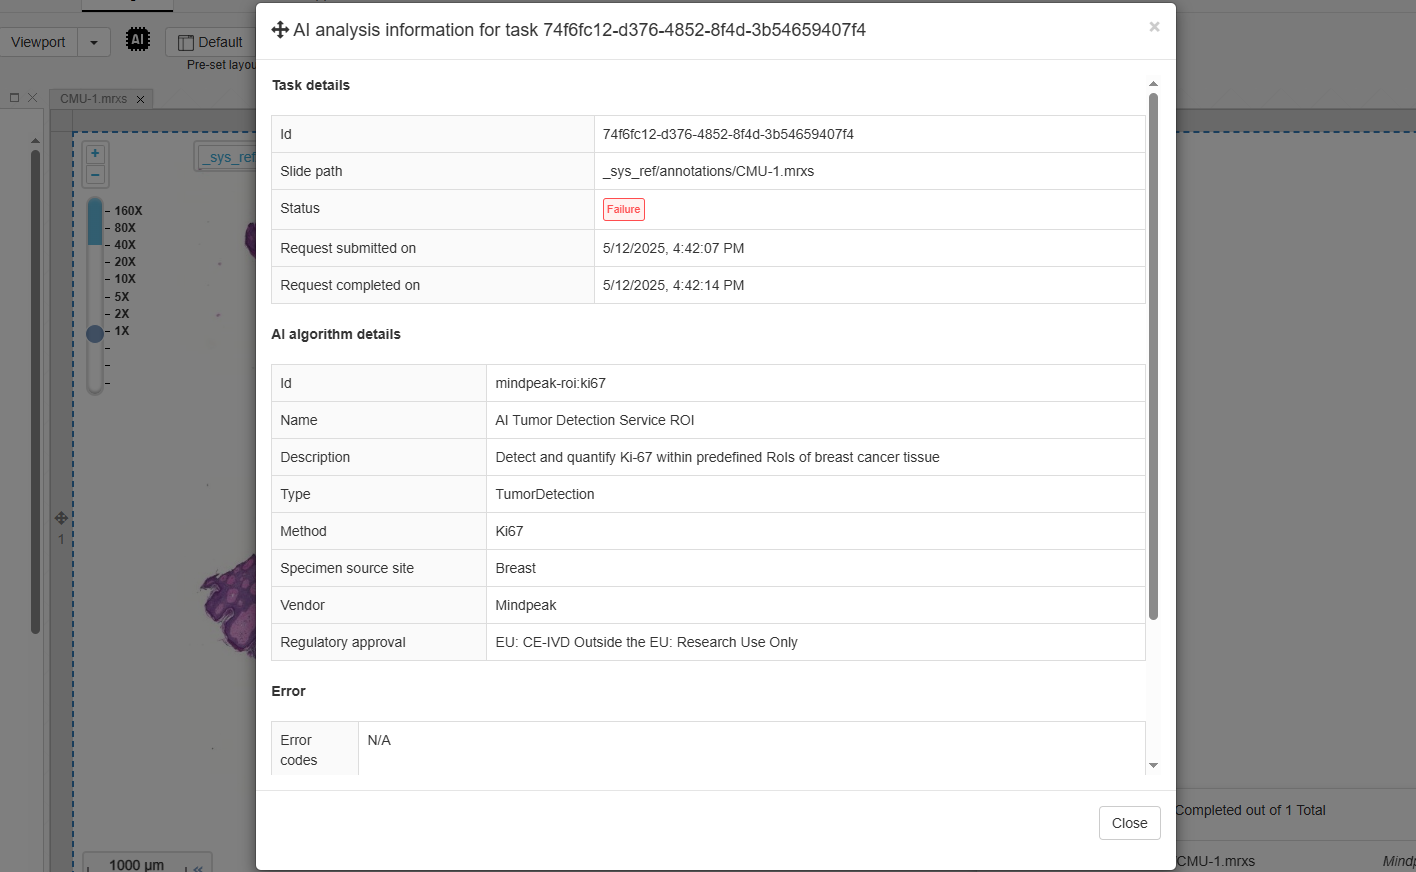Click the AI chip icon in toolbar
Image resolution: width=1416 pixels, height=872 pixels.
[x=138, y=40]
